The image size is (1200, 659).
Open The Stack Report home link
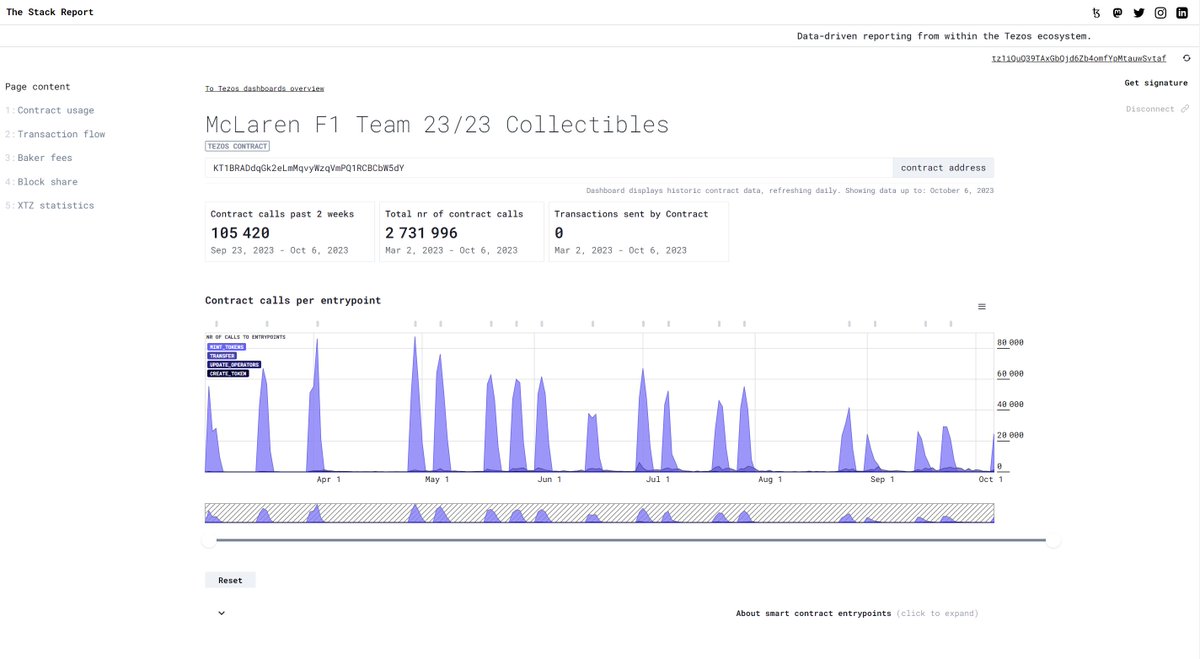[50, 12]
